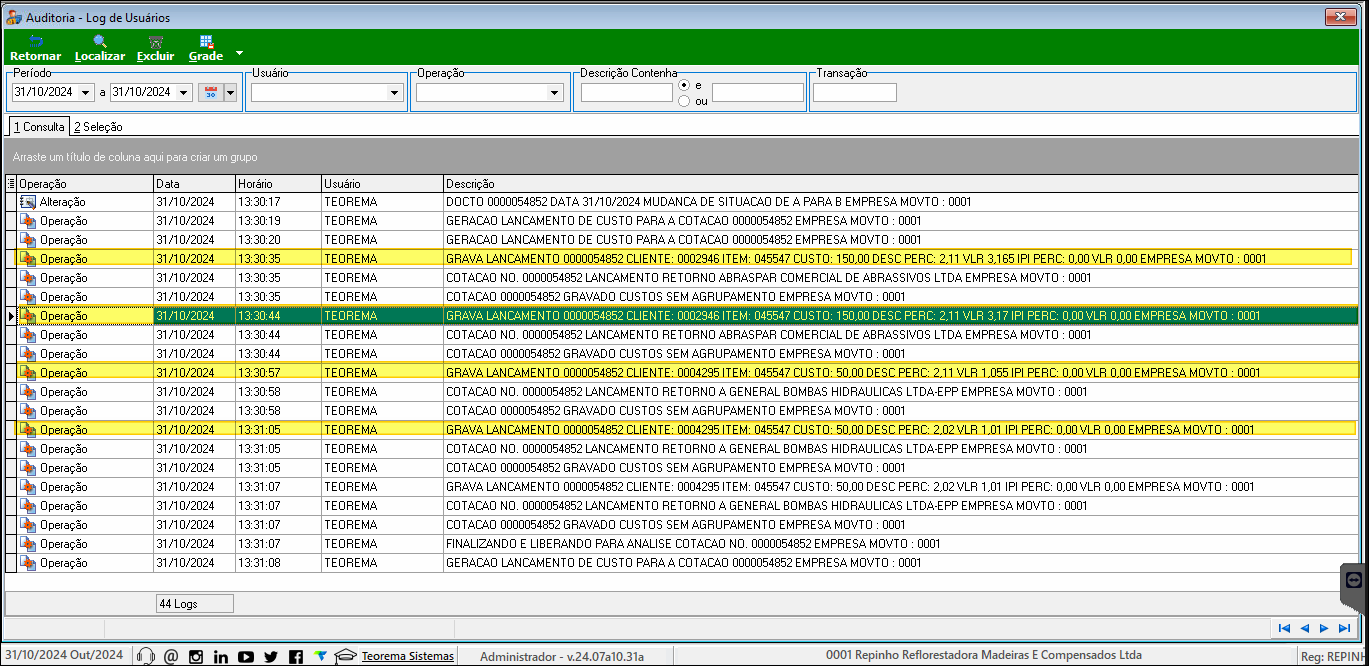This screenshot has width=1369, height=666.
Task: Open the end date dropdown in Período
Action: [183, 93]
